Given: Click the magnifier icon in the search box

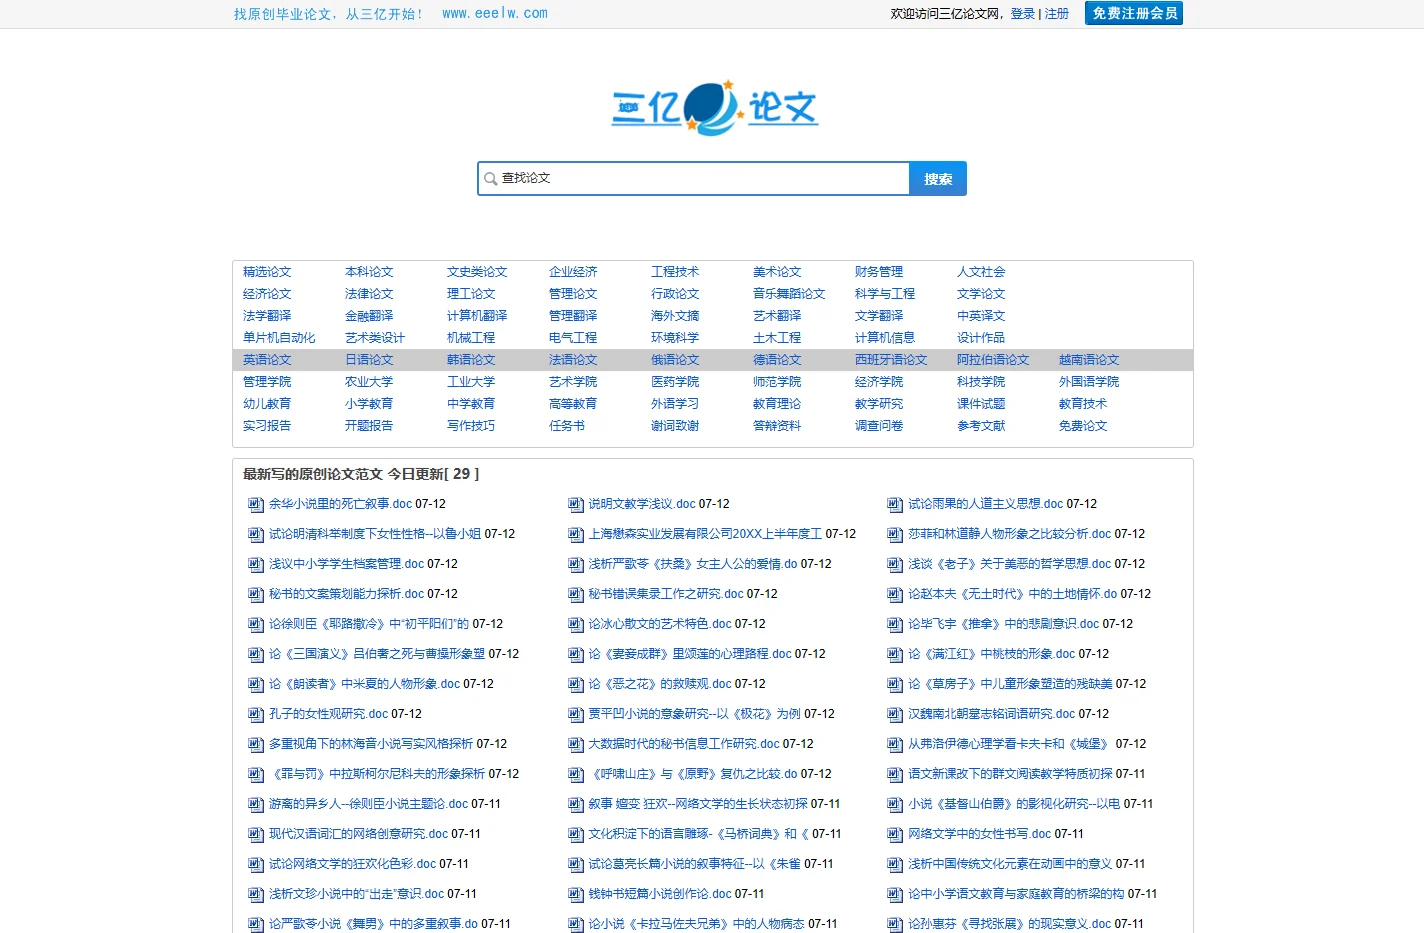Looking at the screenshot, I should click(x=490, y=179).
